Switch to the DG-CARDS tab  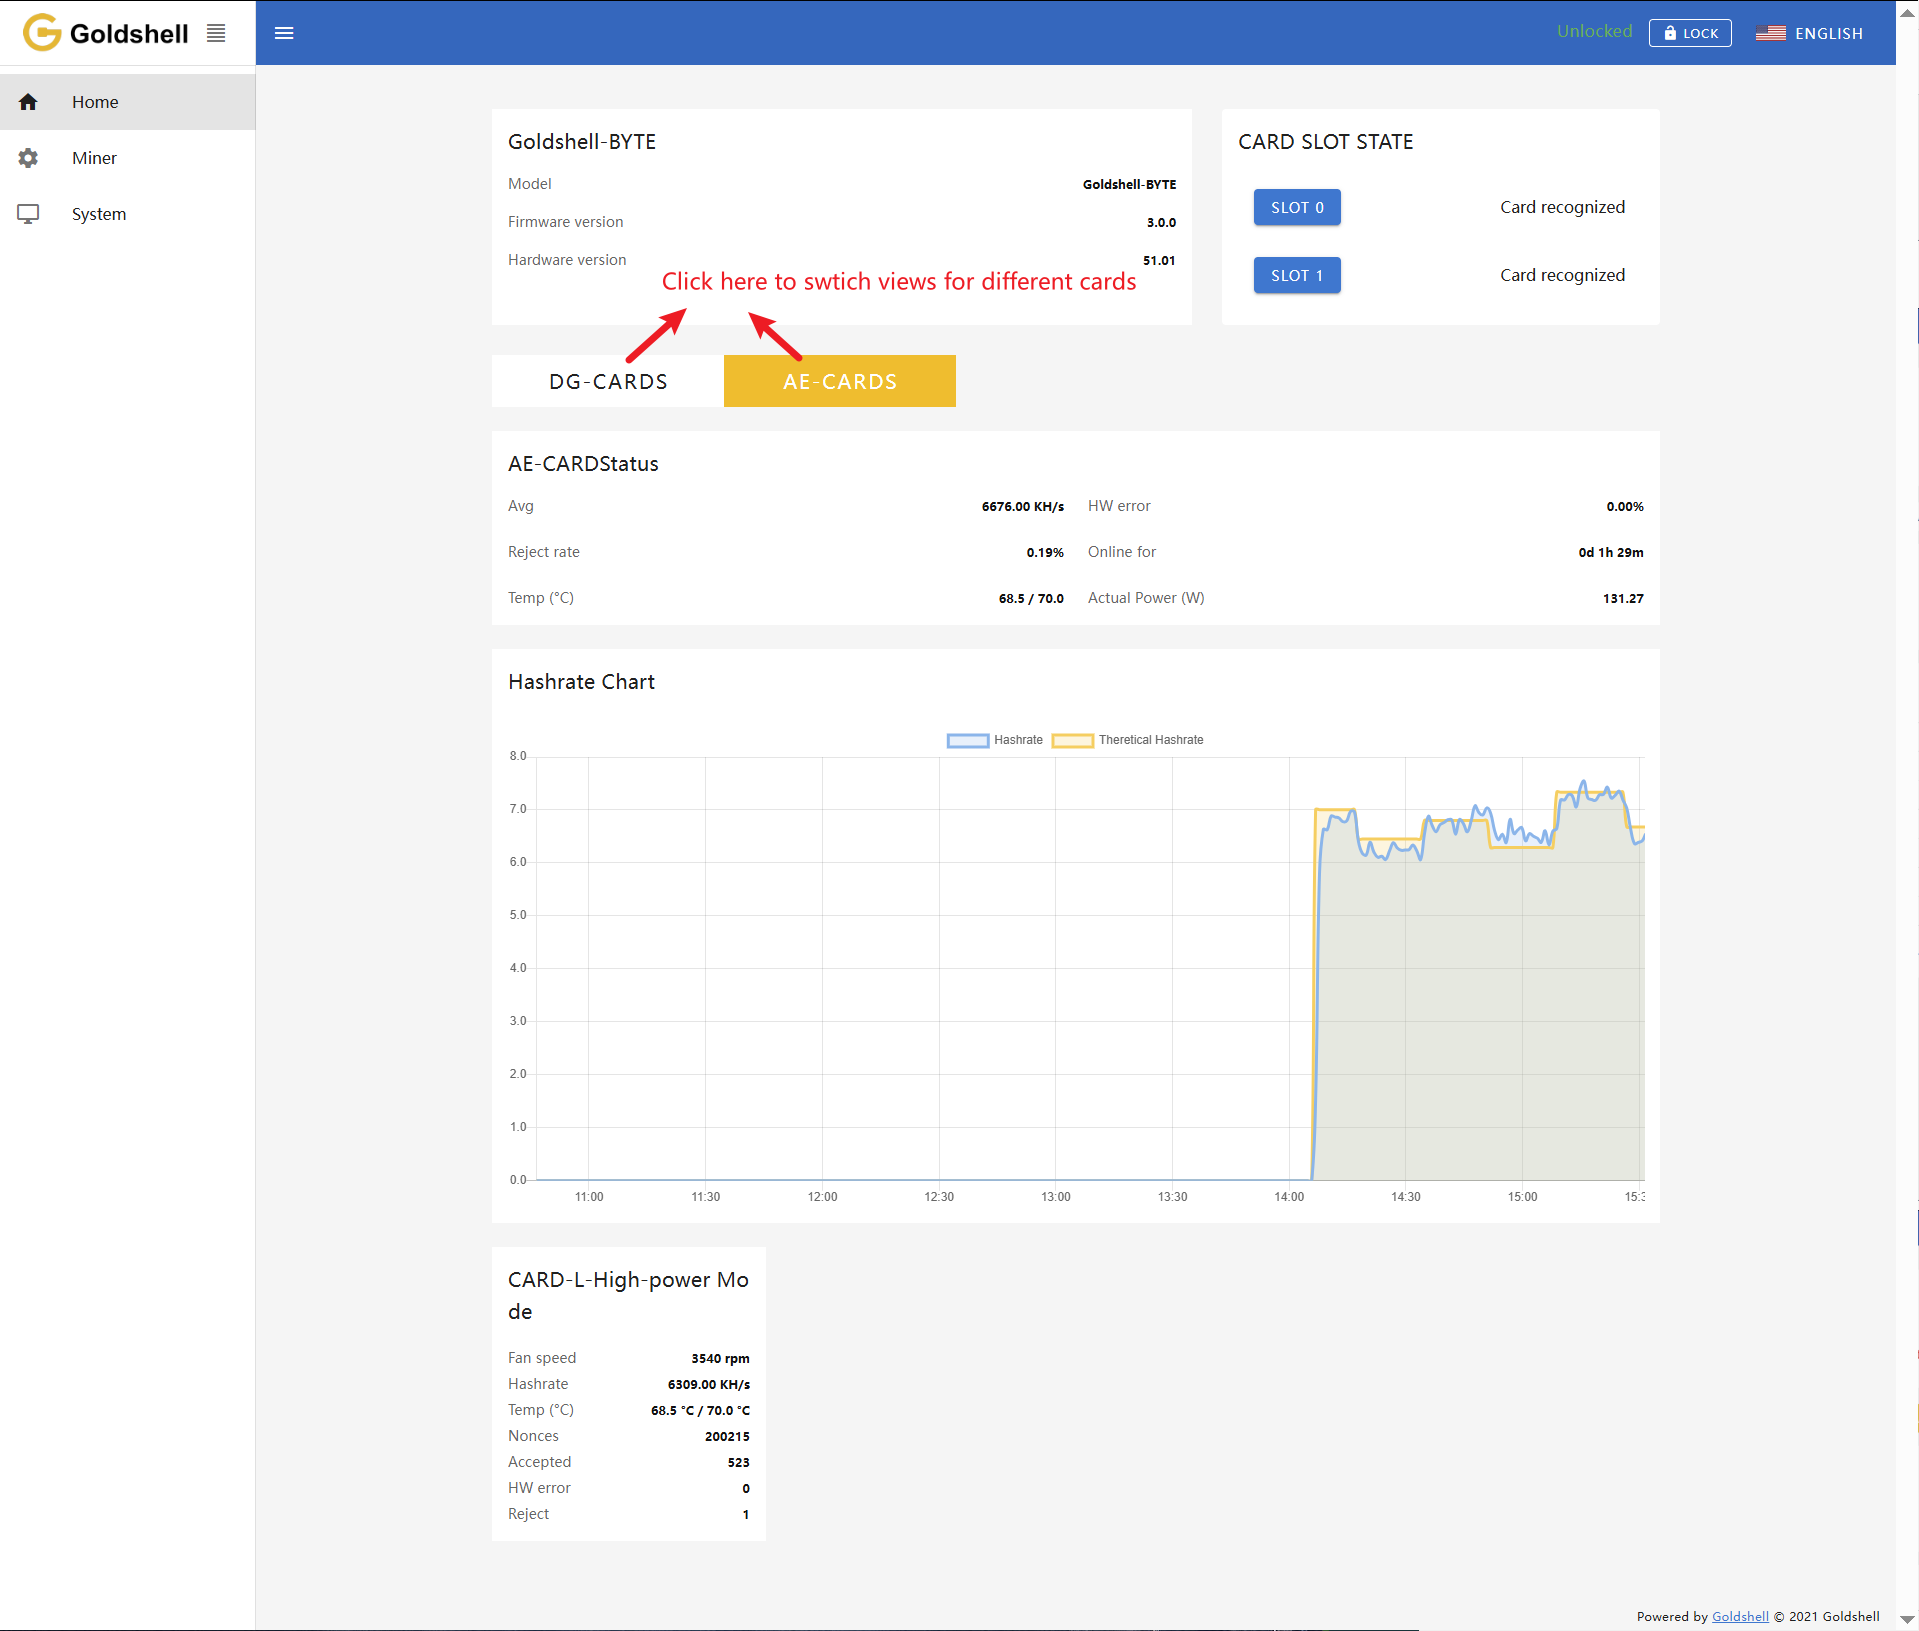(608, 381)
